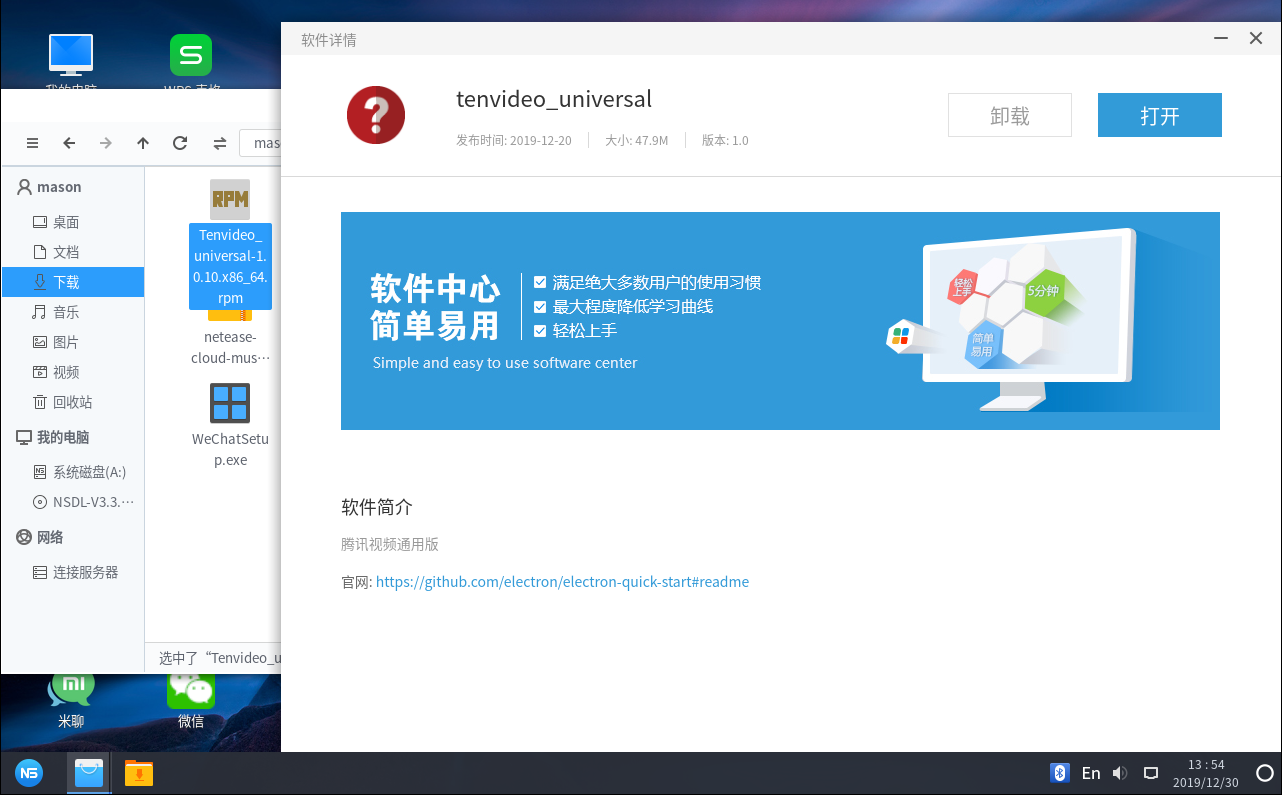The height and width of the screenshot is (795, 1282).
Task: Select 系统磁盘(A:) in sidebar
Action: (72, 472)
